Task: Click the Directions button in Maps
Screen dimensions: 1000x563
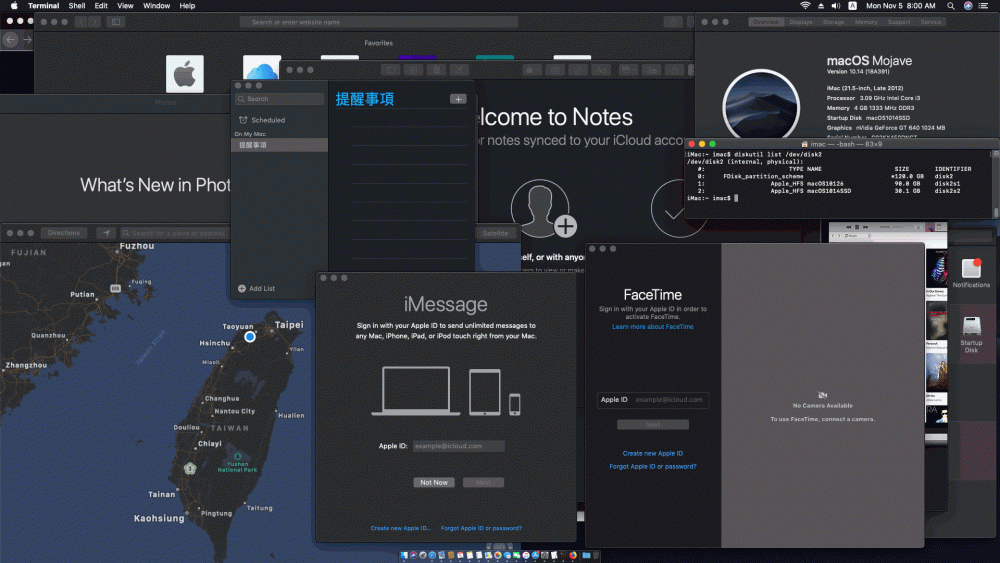Action: [x=64, y=233]
